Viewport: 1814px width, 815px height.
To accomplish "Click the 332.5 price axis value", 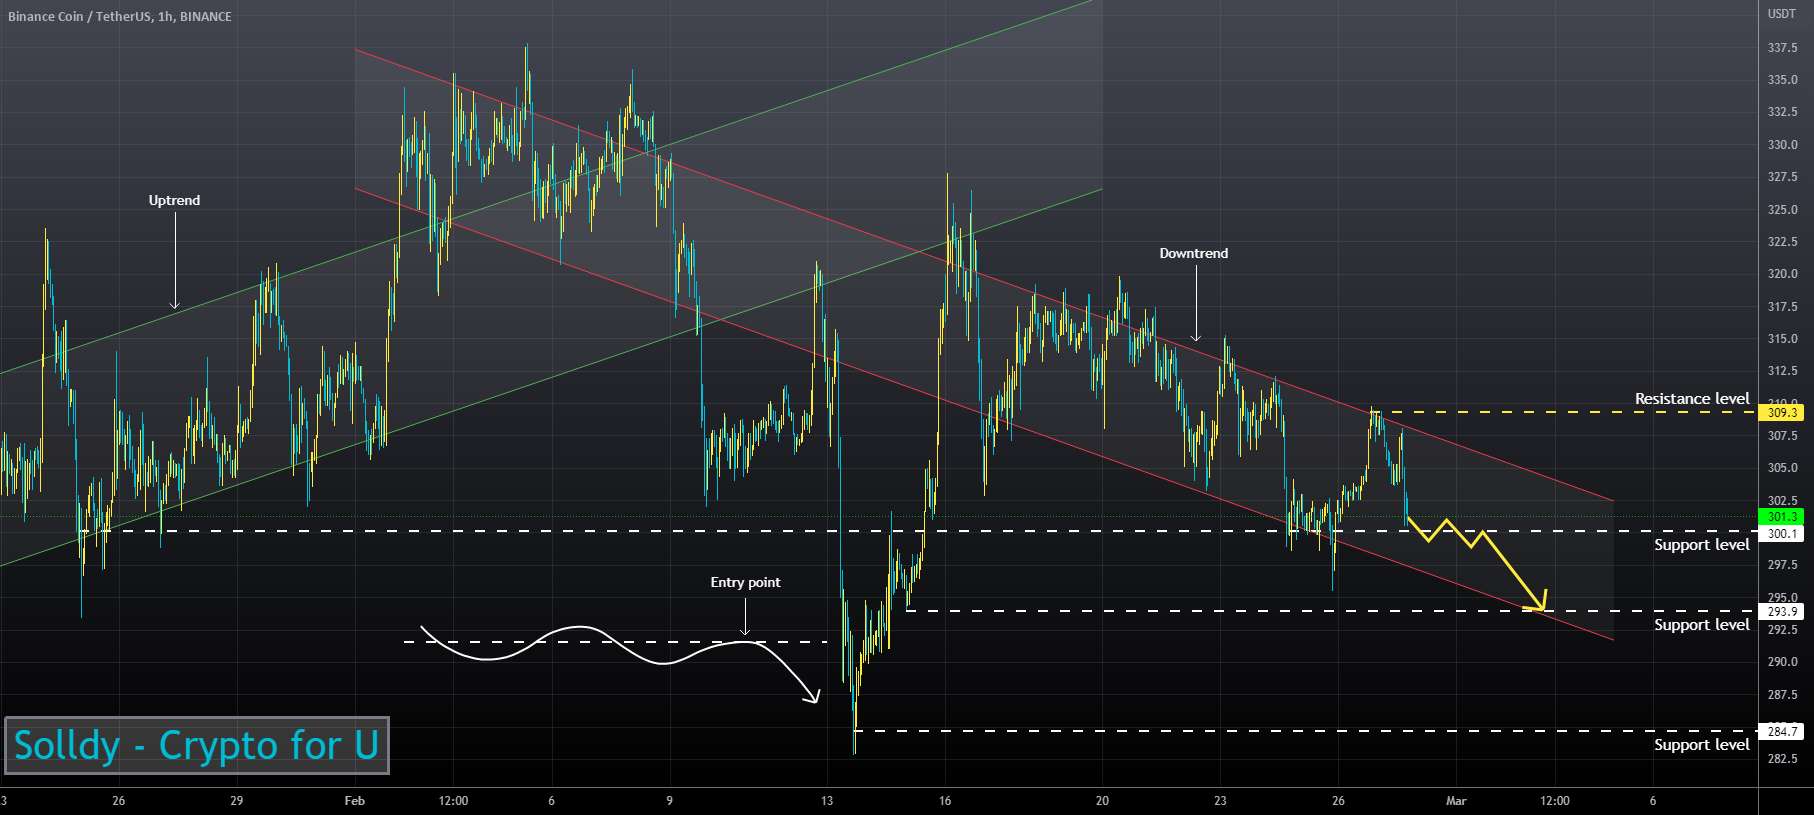I will point(1783,112).
